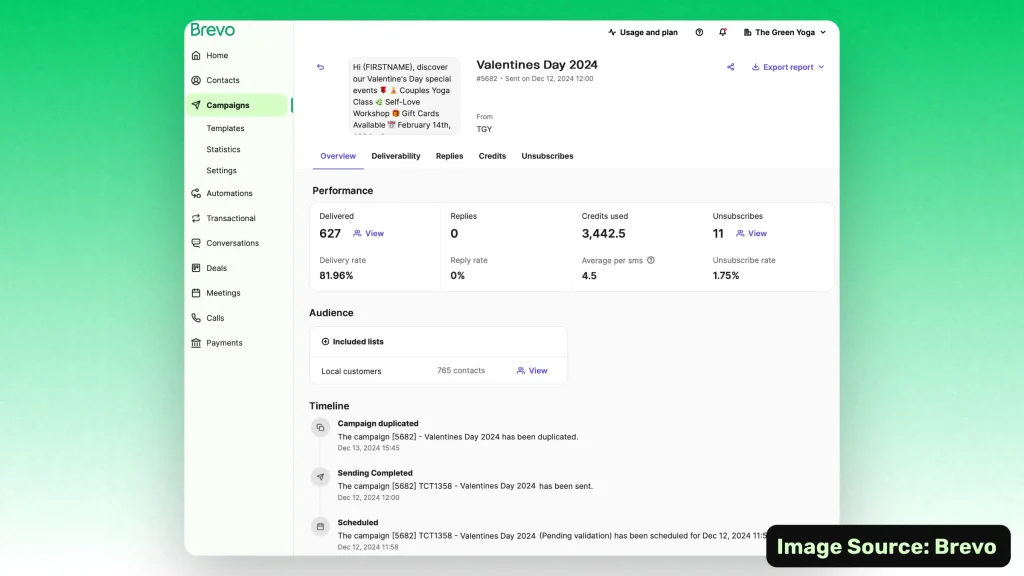Click the Local customers list name

pos(351,371)
